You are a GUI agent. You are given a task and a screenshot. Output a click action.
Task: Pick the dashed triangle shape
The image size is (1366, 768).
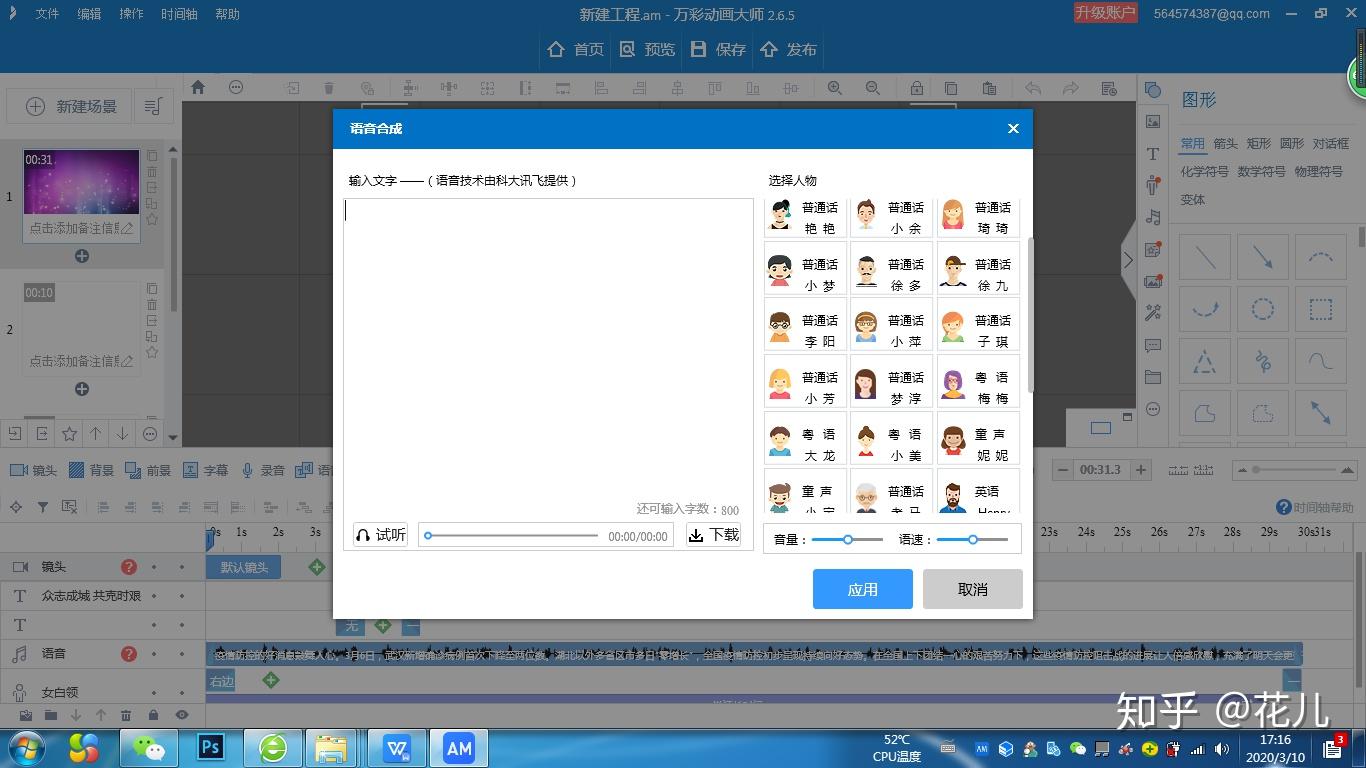point(1205,361)
